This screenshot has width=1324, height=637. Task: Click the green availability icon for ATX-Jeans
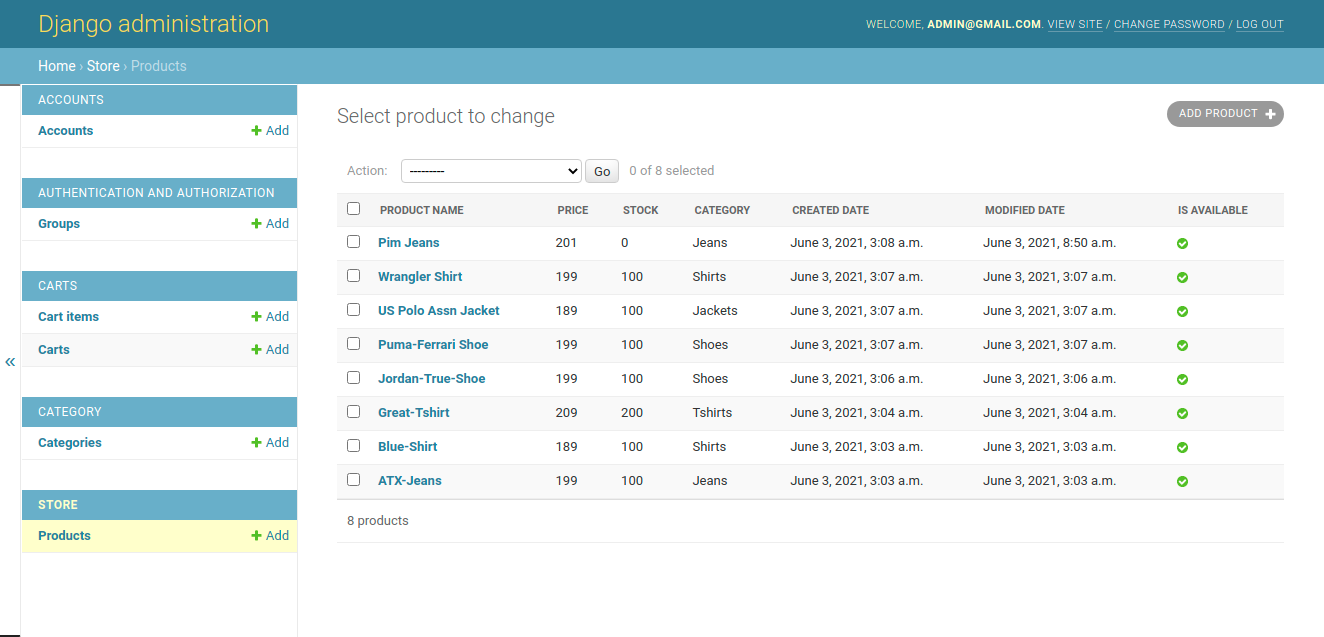tap(1182, 482)
